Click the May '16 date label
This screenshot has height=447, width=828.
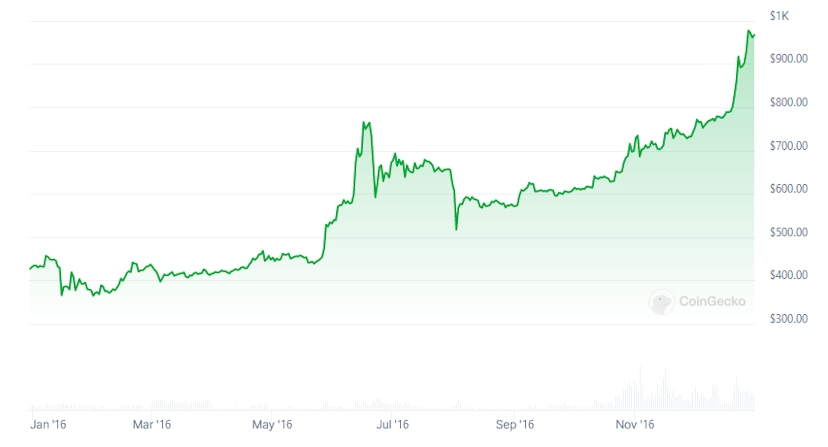pos(271,424)
